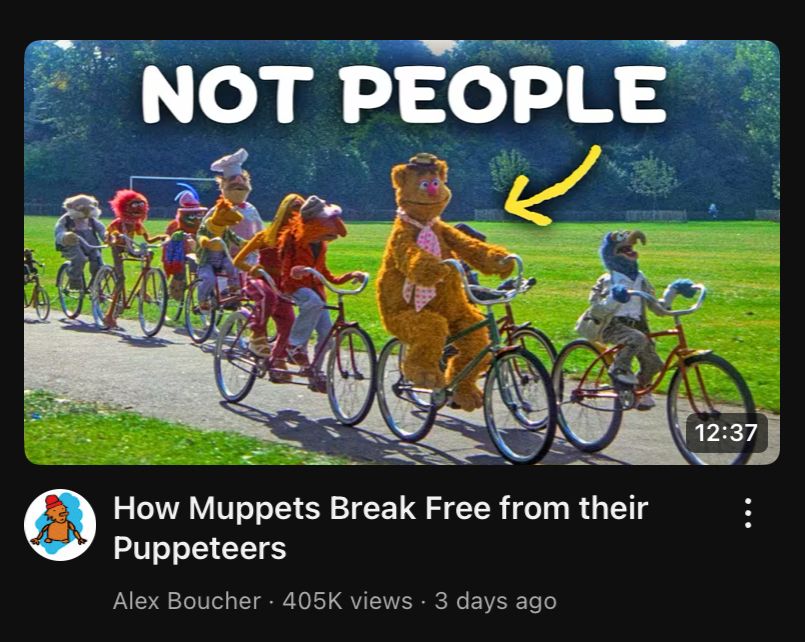Click the yellow arrow in the thumbnail

[x=552, y=186]
